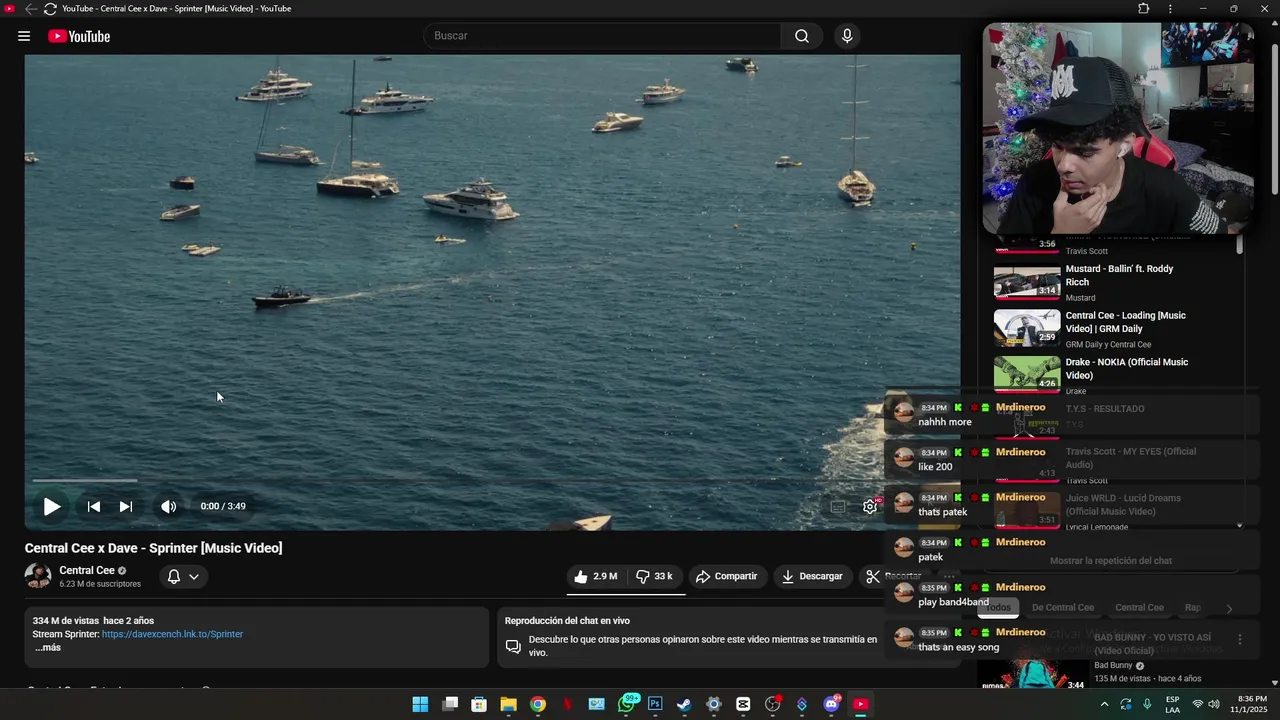Dislike the Sprinter video

[655, 576]
